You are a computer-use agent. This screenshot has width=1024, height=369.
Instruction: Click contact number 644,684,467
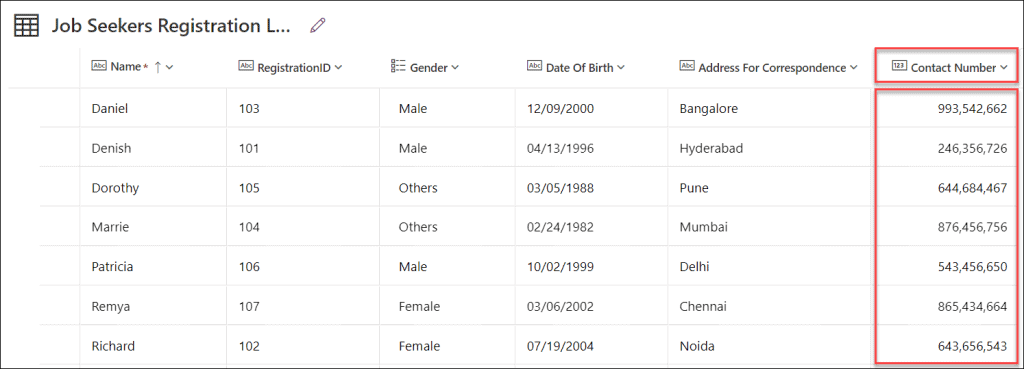tap(972, 188)
